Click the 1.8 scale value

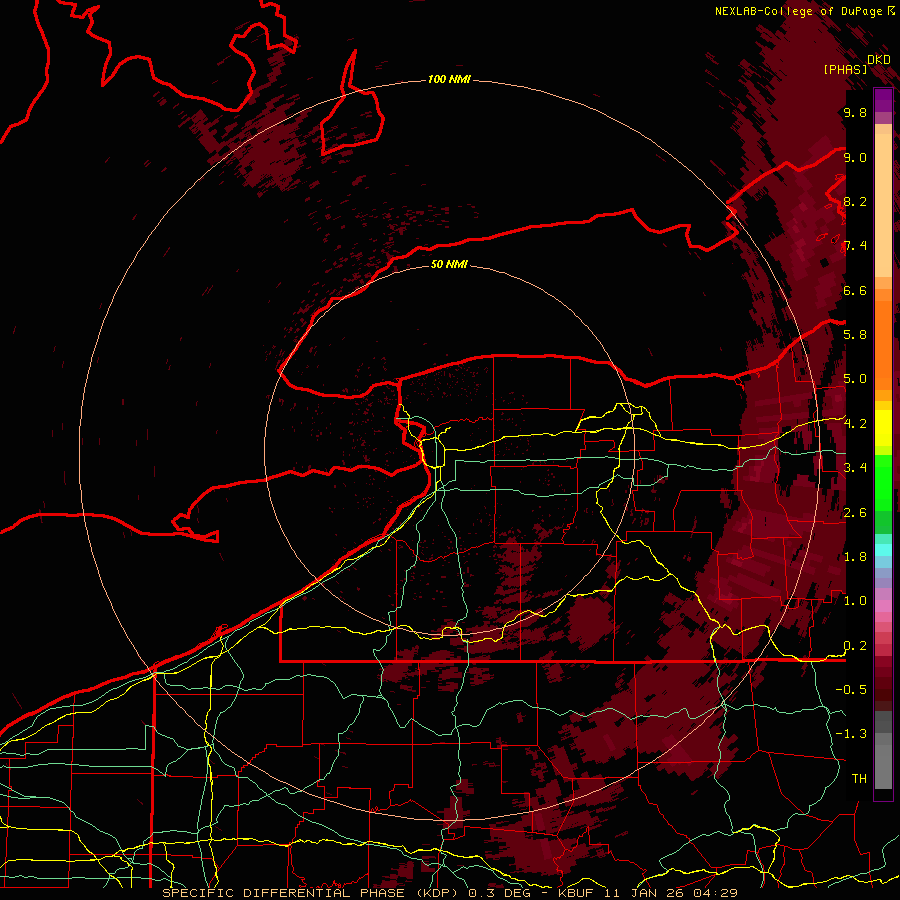855,557
